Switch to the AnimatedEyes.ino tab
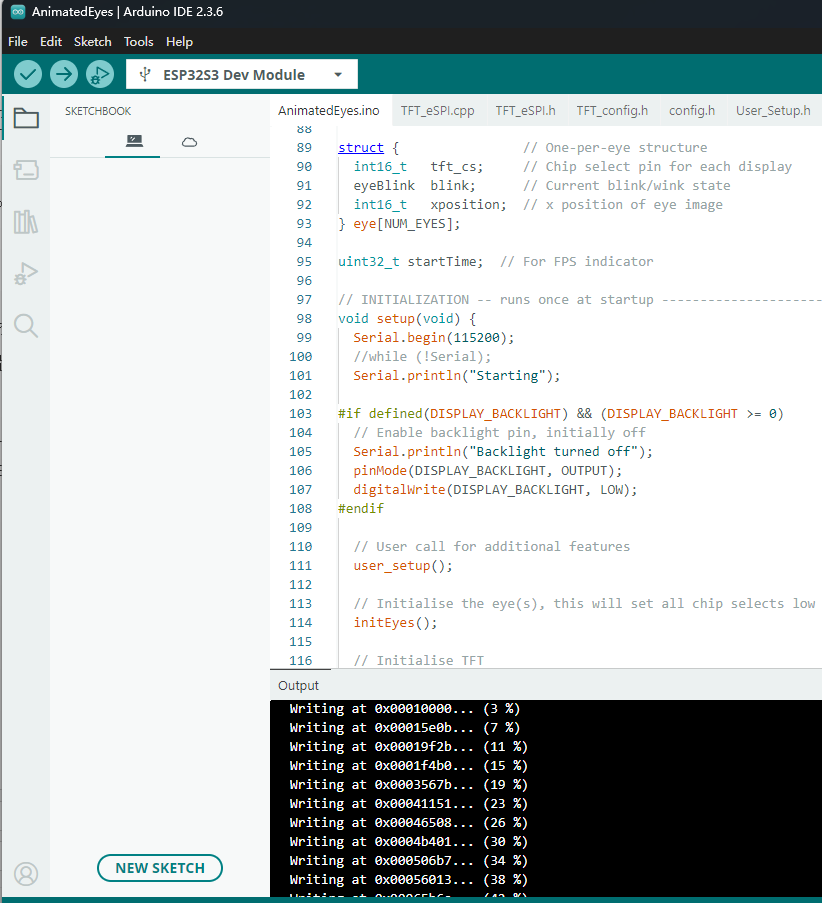Viewport: 822px width, 903px height. click(x=329, y=111)
